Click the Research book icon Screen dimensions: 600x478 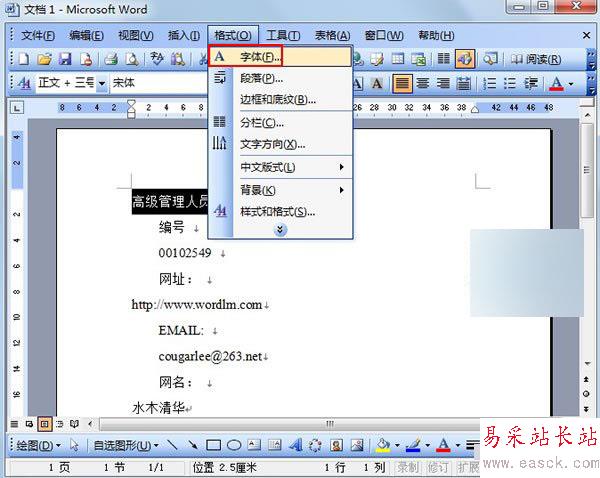tap(178, 59)
